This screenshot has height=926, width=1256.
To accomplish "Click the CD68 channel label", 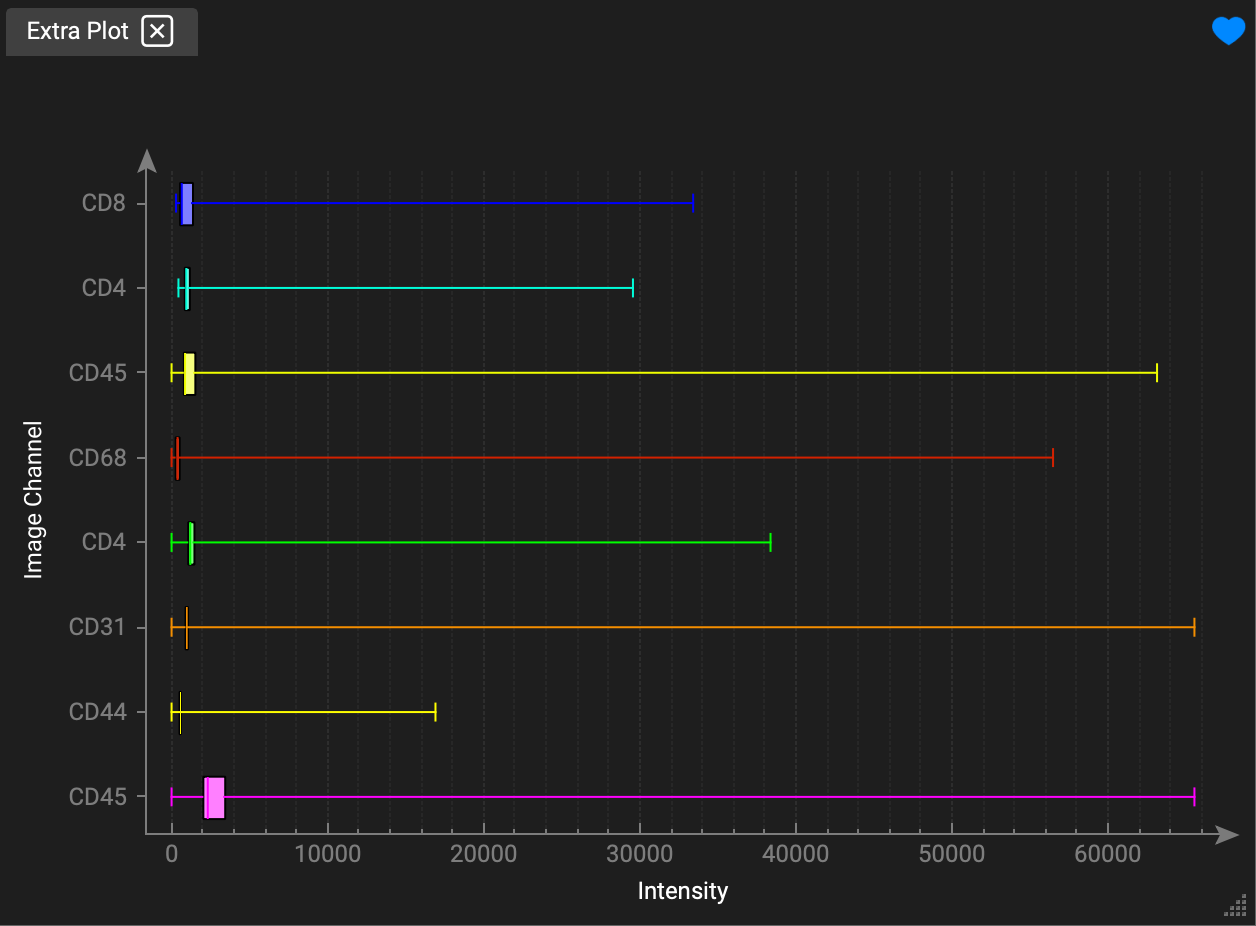I will pyautogui.click(x=98, y=459).
